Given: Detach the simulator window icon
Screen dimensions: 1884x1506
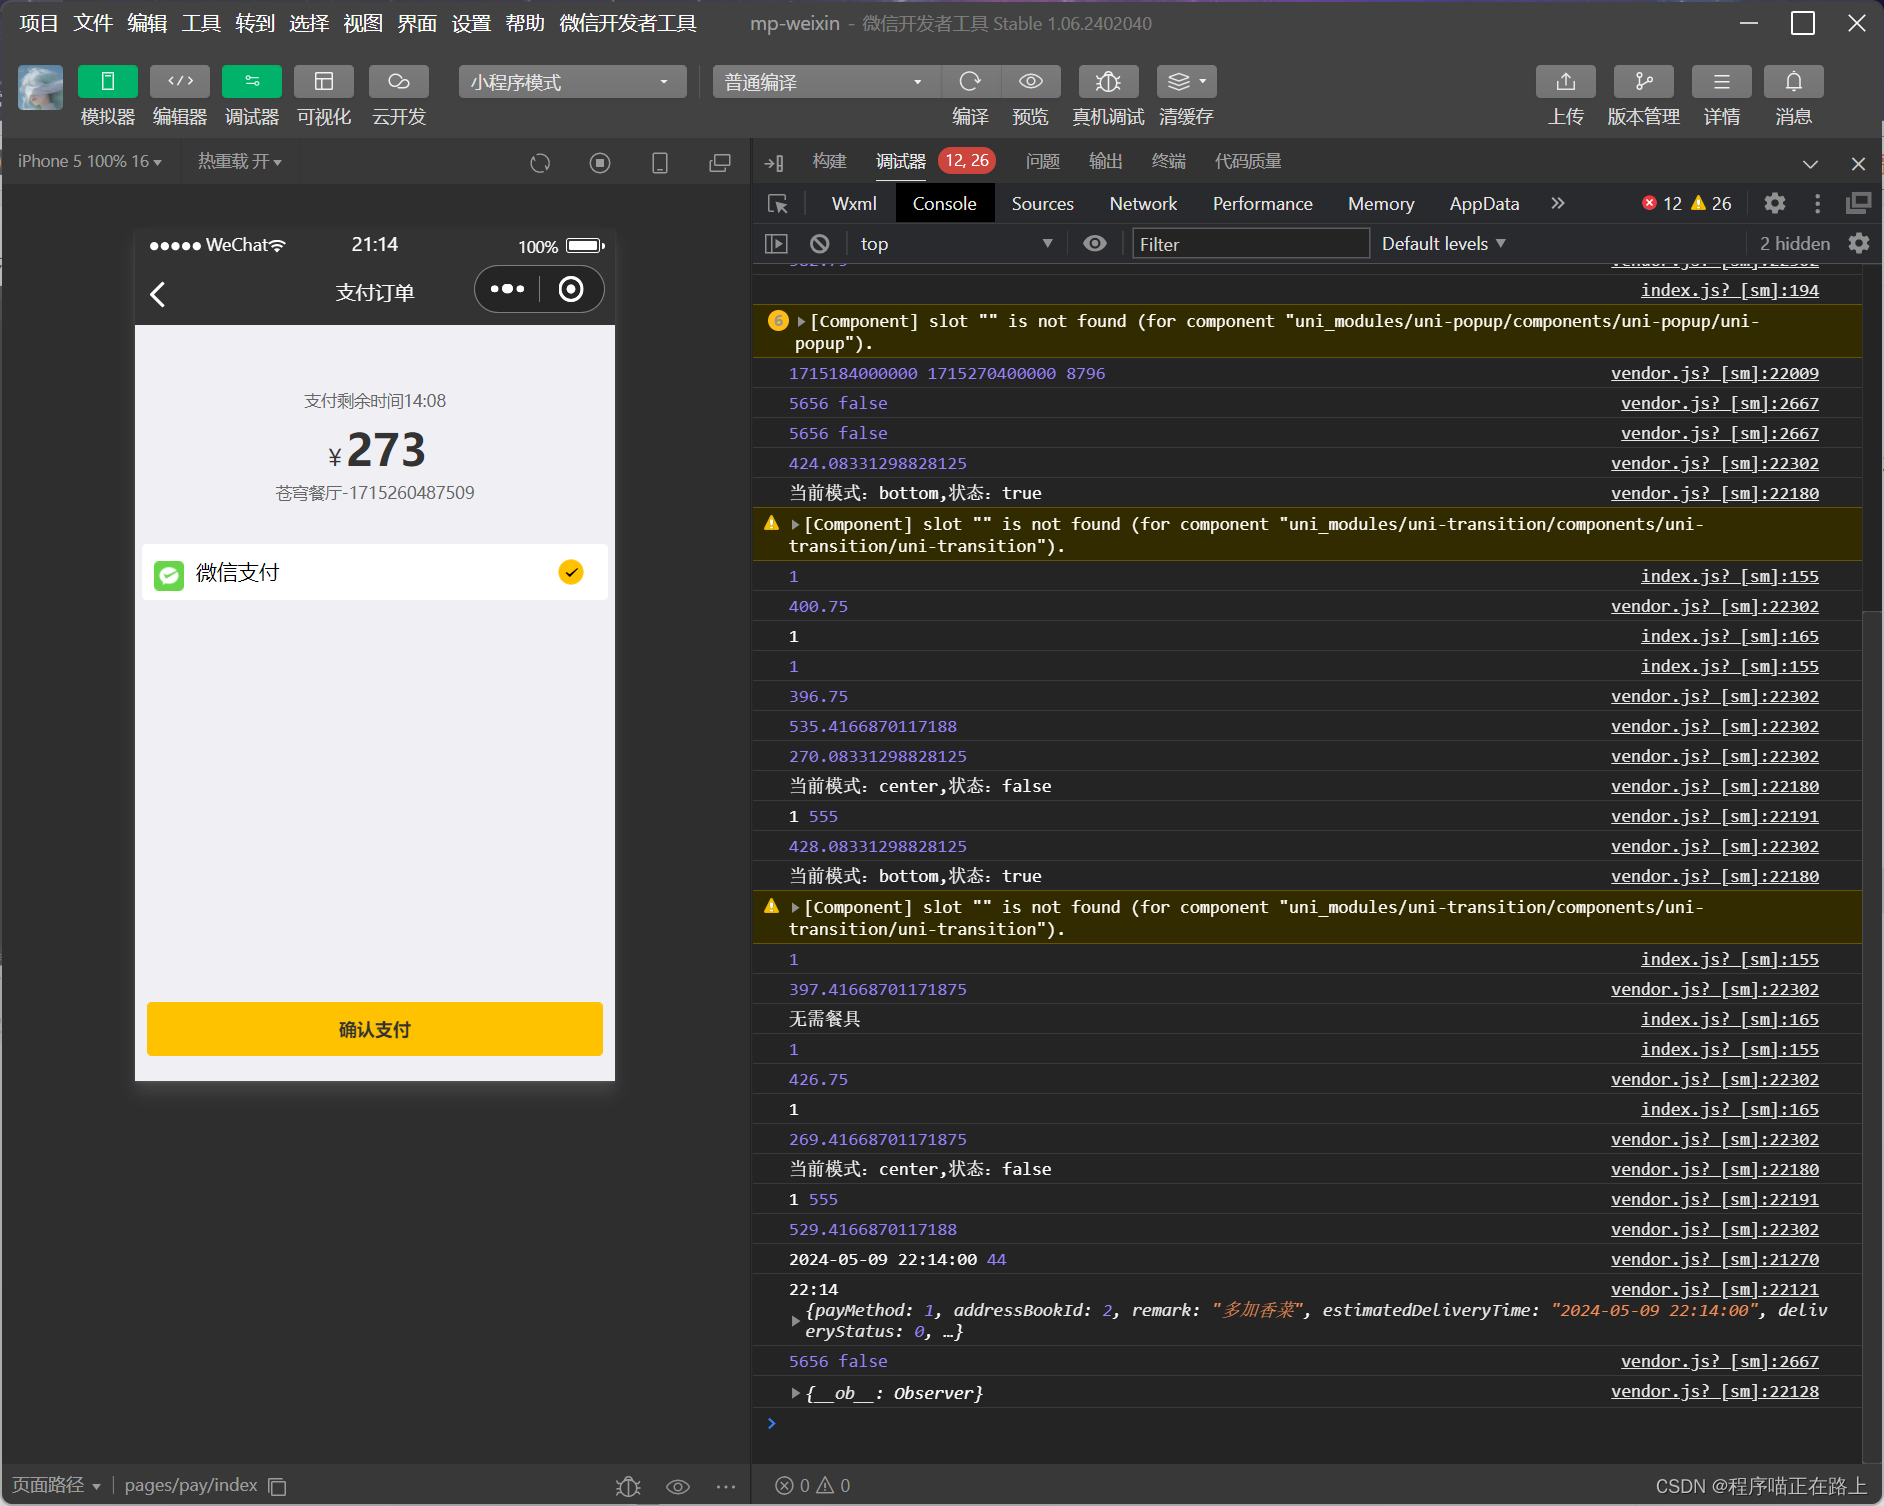Looking at the screenshot, I should [x=720, y=163].
